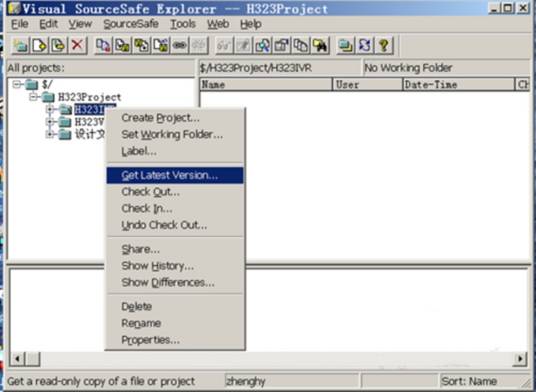Collapse the $/ root tree node
This screenshot has width=536, height=392.
pyautogui.click(x=16, y=84)
